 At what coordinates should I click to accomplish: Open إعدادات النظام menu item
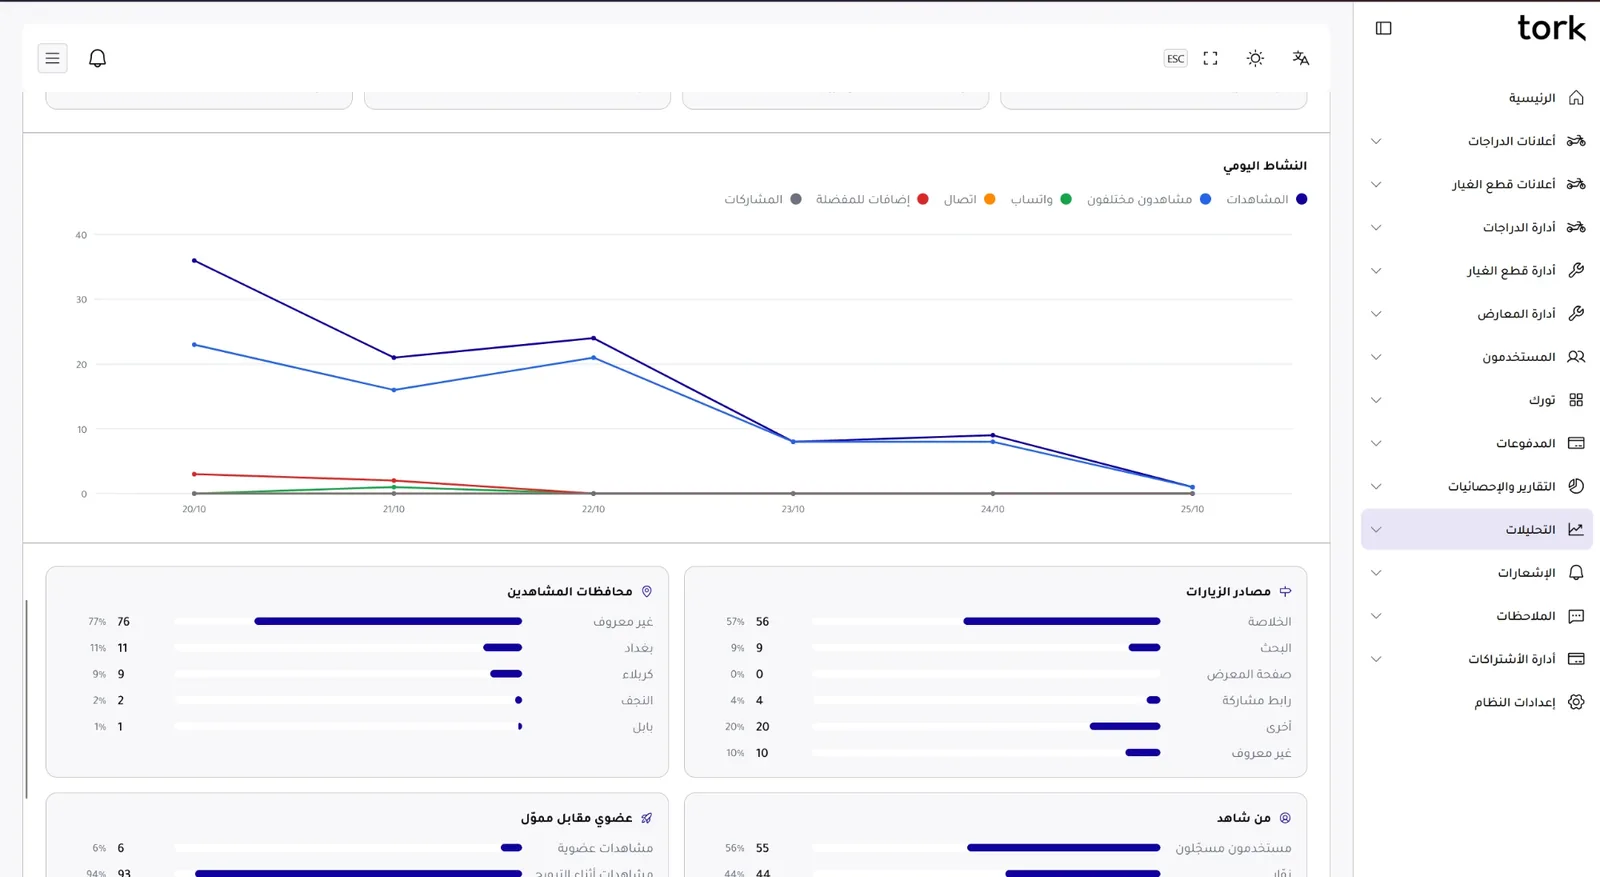pos(1477,702)
